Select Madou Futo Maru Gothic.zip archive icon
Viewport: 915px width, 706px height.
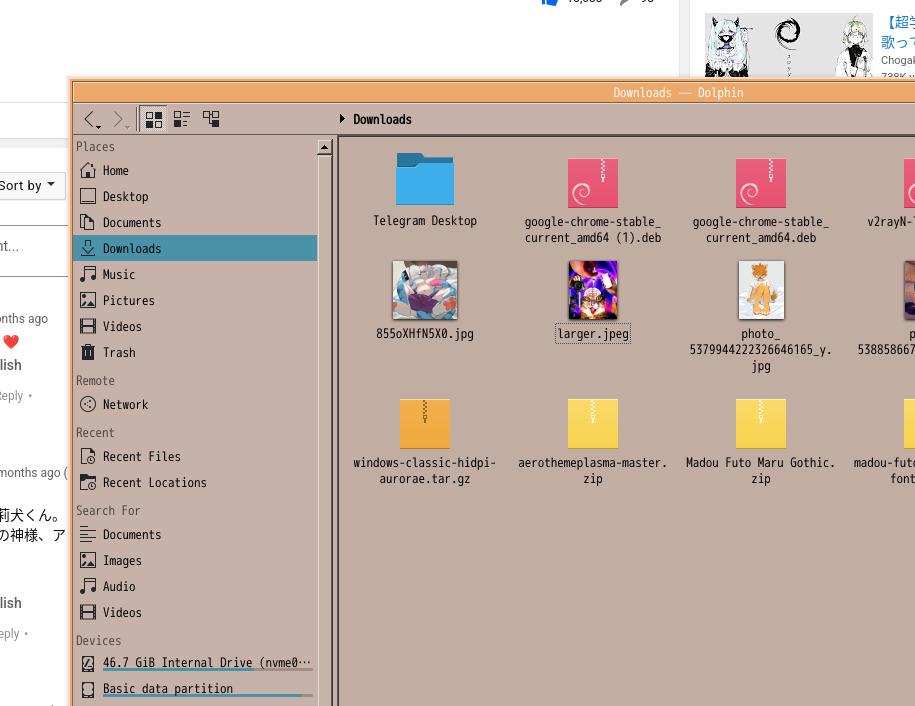761,424
